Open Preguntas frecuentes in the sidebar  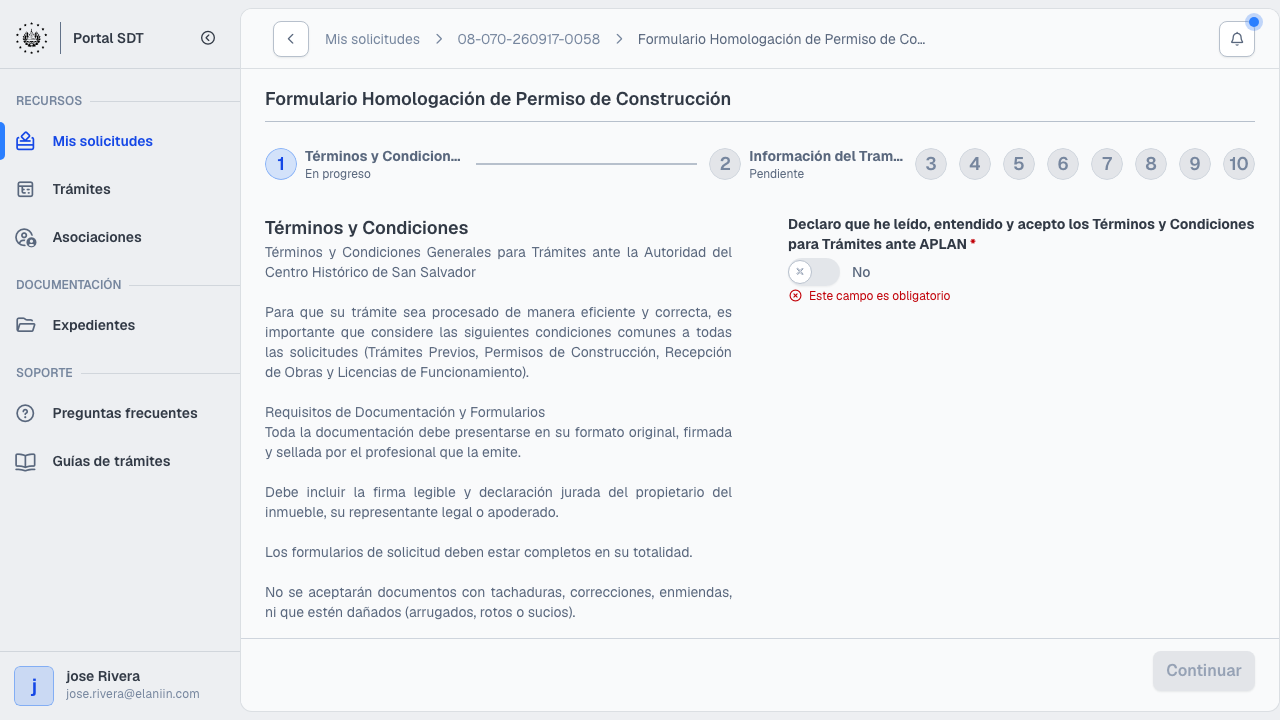[x=120, y=413]
